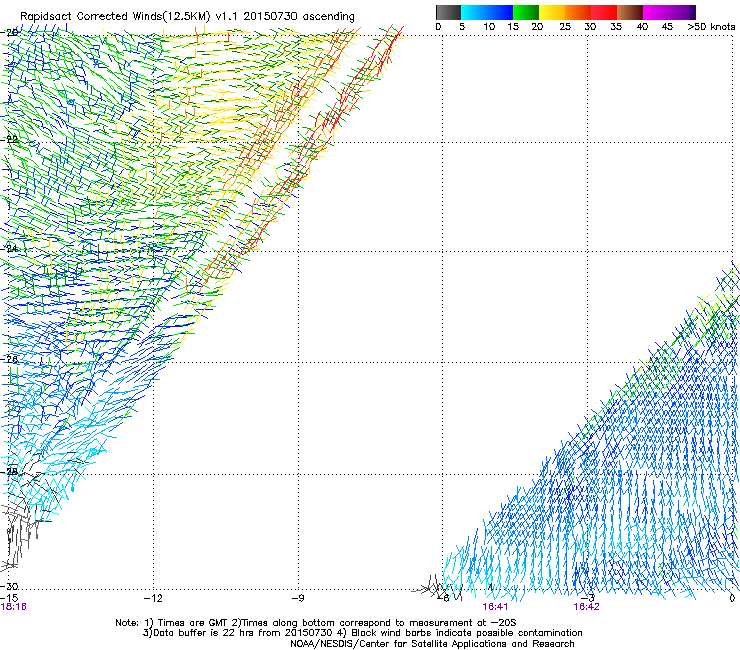This screenshot has width=740, height=650.
Task: Click the -15 longitude axis label
Action: [9, 599]
